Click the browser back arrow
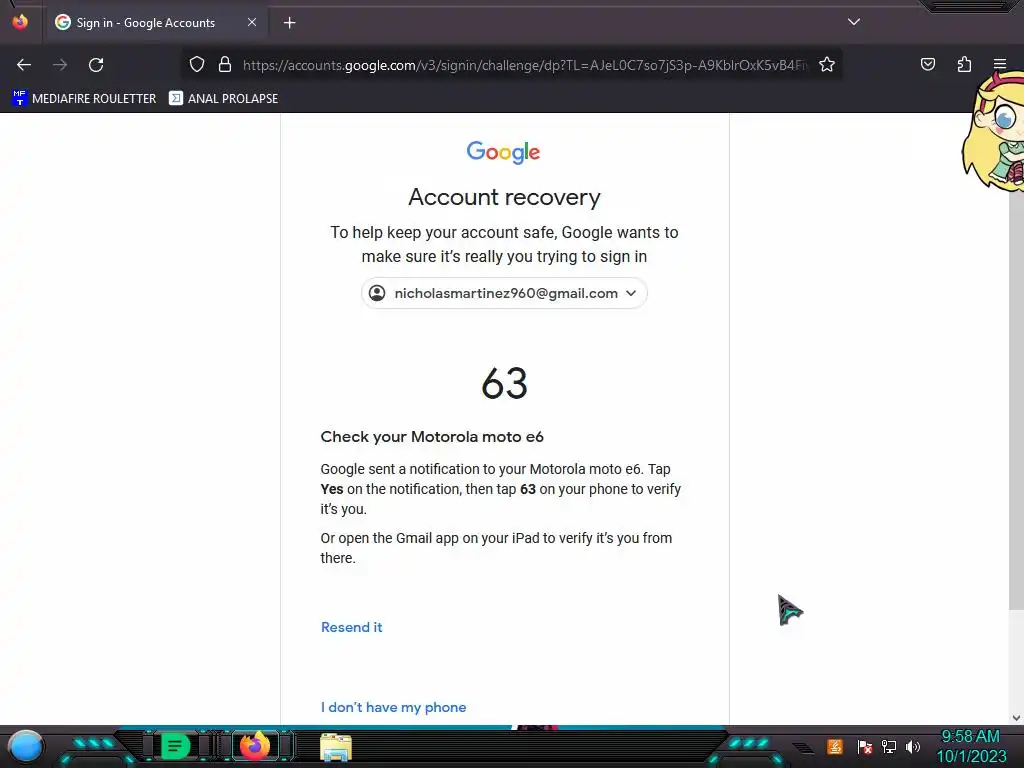The width and height of the screenshot is (1024, 768). (24, 65)
